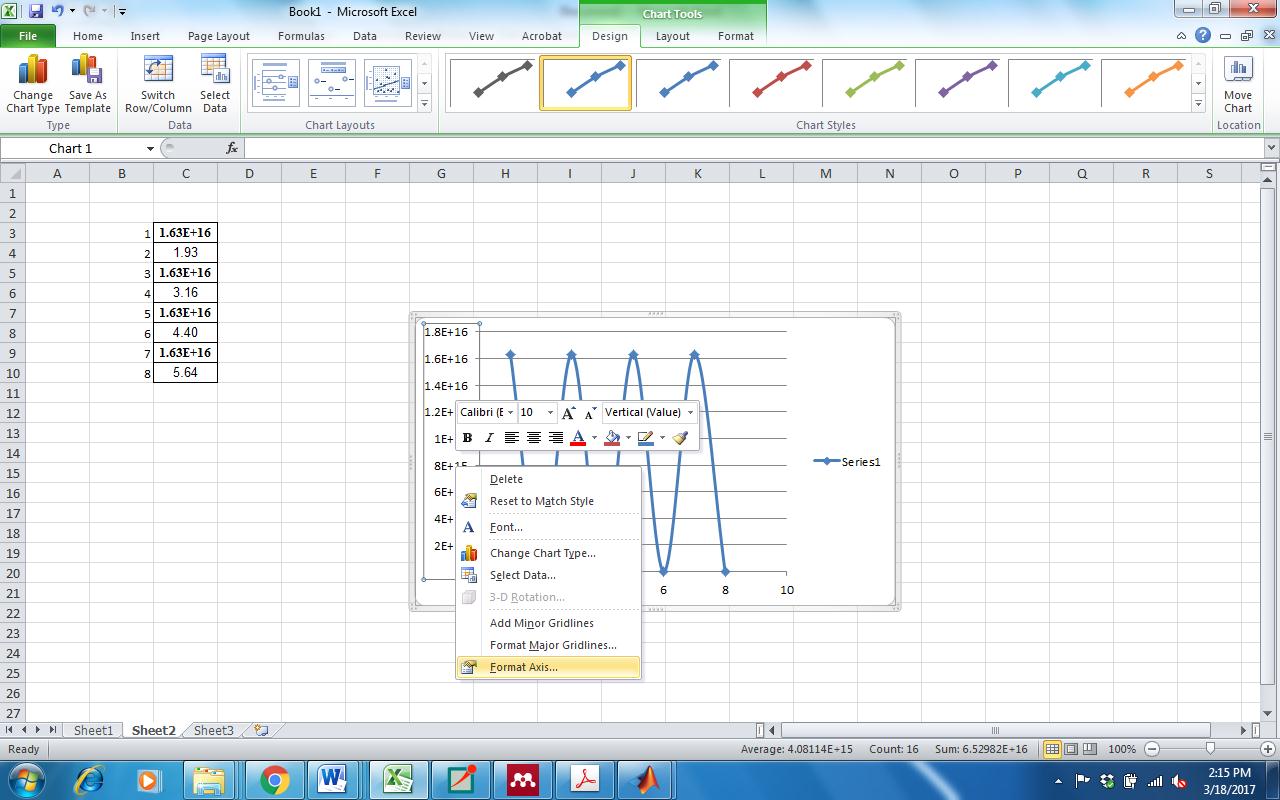This screenshot has width=1280, height=800.
Task: Open Calibri font name dropdown
Action: (x=510, y=412)
